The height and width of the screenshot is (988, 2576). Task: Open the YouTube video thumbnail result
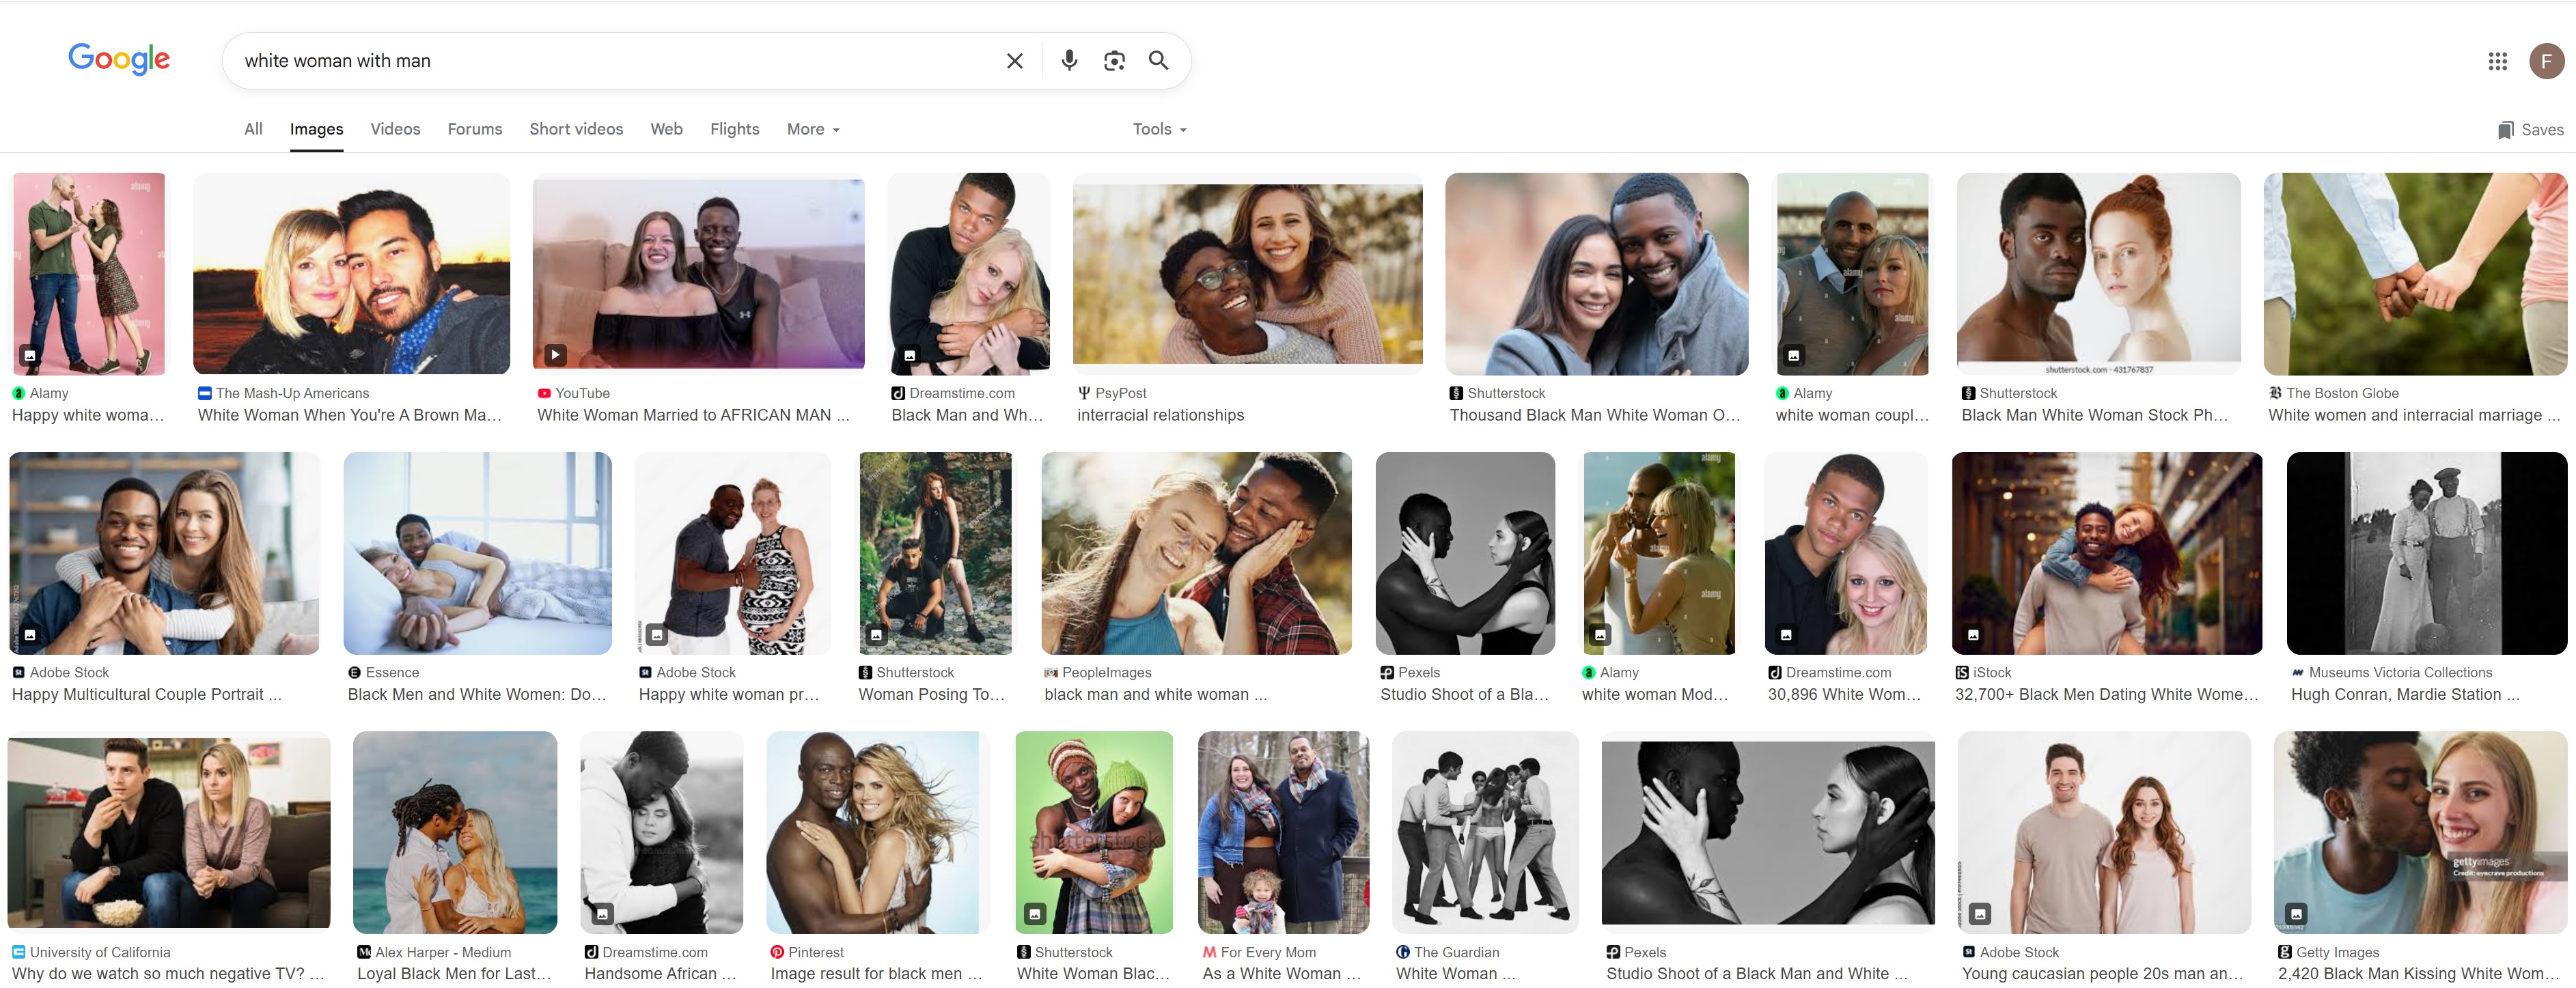click(698, 274)
